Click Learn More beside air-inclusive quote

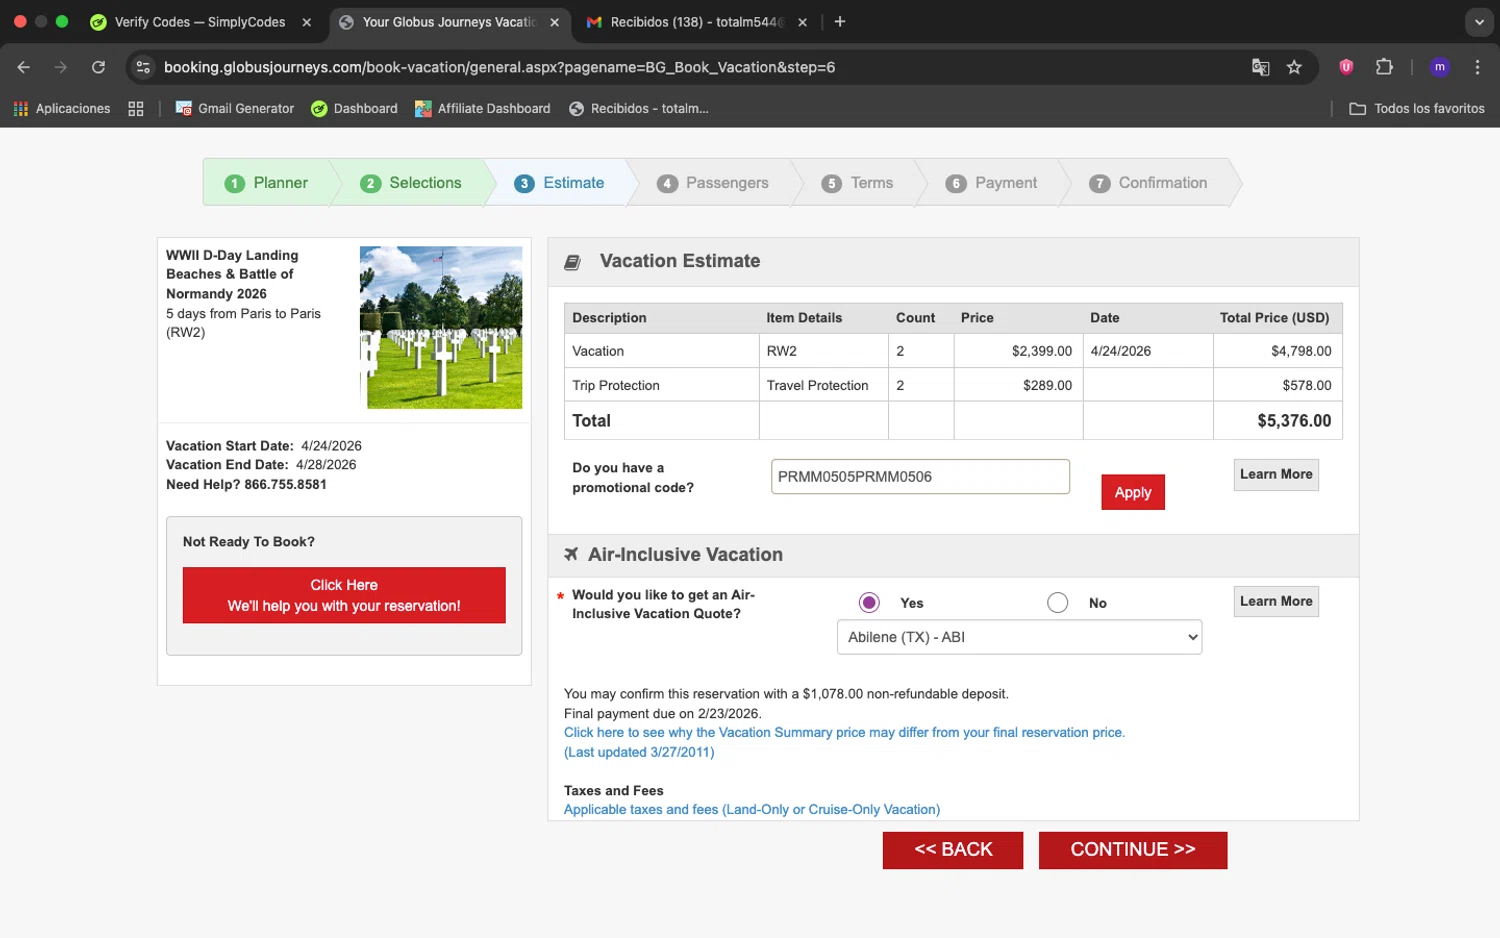(x=1276, y=601)
